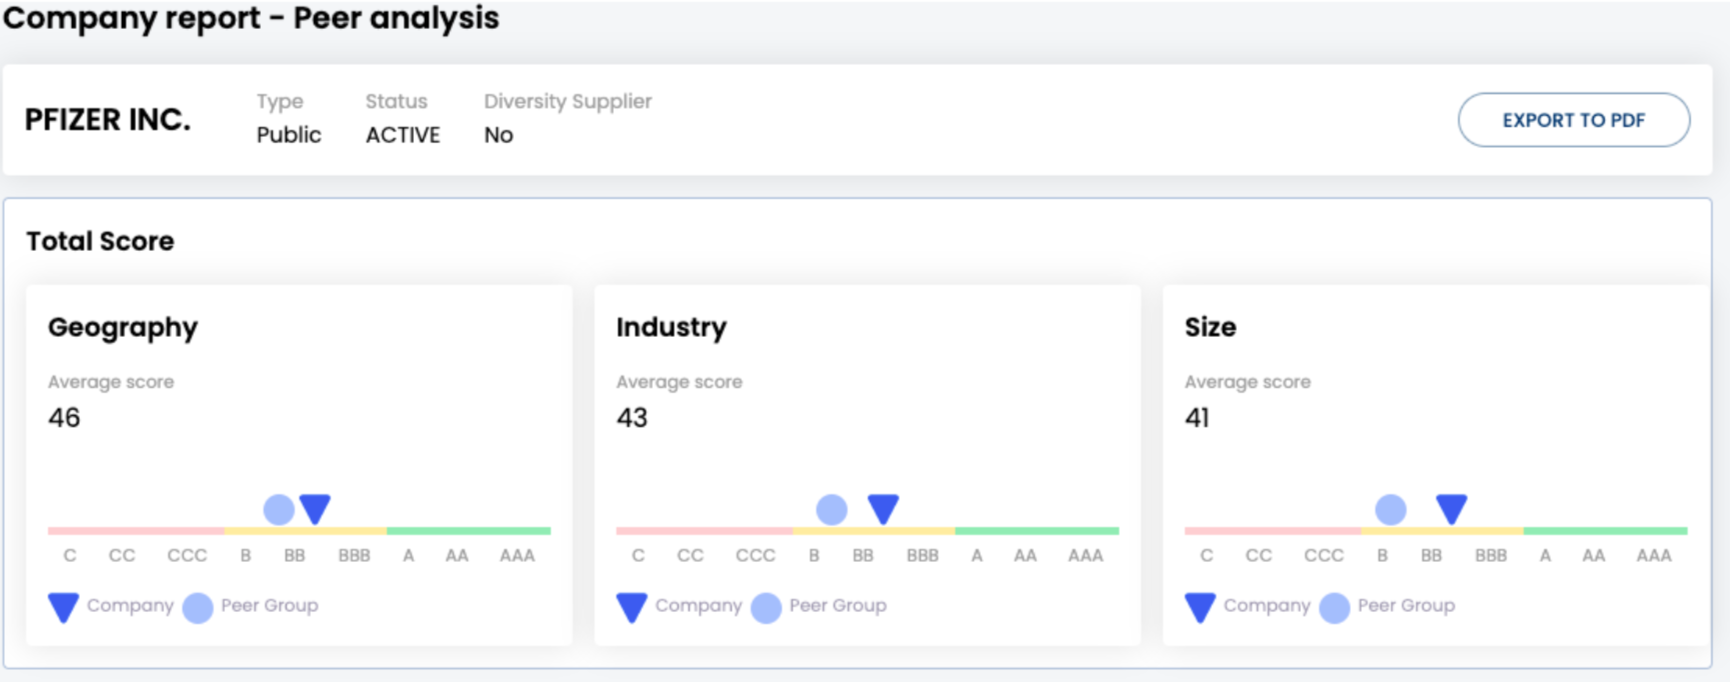Screen dimensions: 1730x682
Task: Click the Size card title
Action: click(x=1210, y=327)
